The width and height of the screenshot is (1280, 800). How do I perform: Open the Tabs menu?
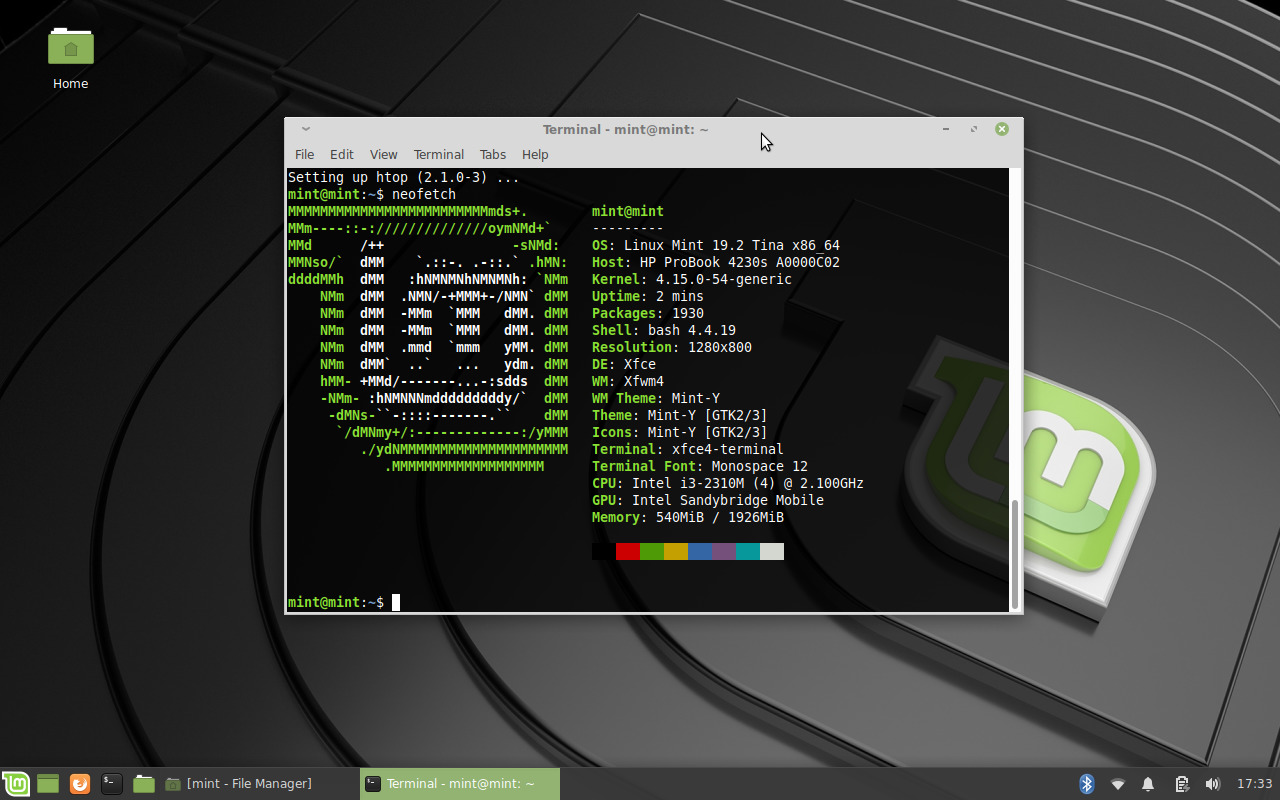coord(493,154)
